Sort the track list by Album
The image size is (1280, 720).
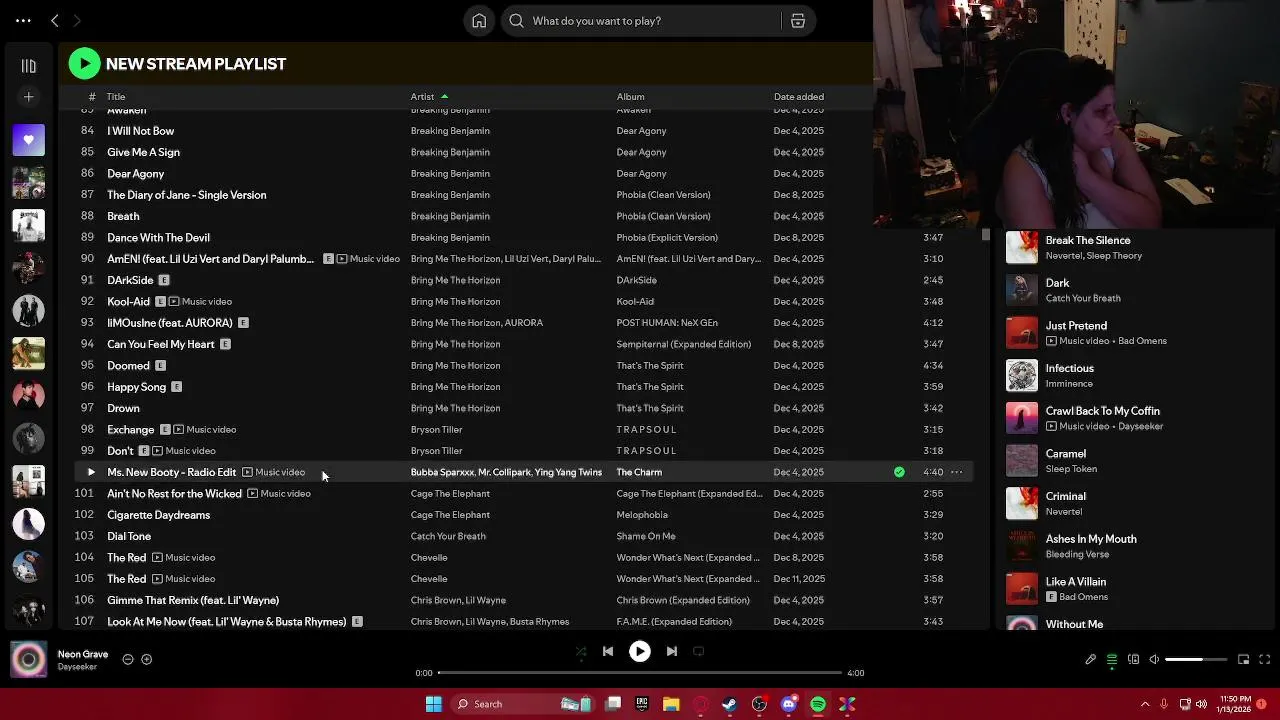point(630,97)
